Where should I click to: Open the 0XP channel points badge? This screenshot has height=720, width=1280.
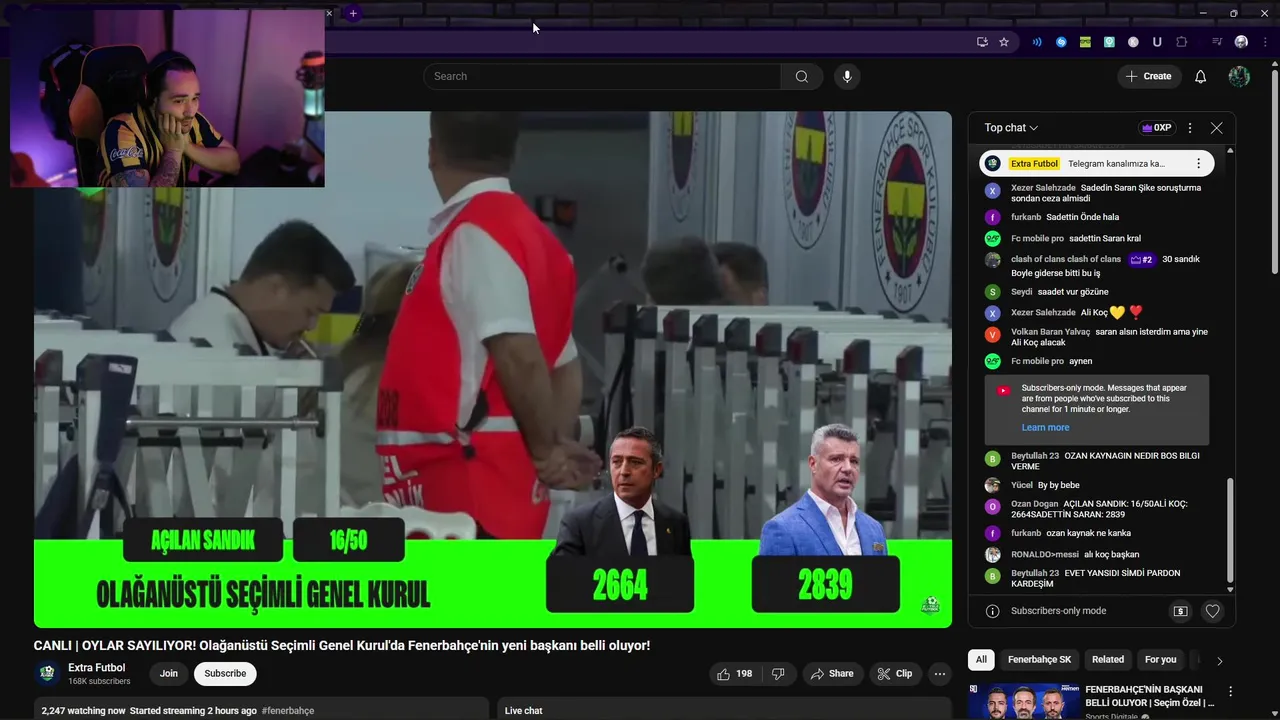(x=1157, y=128)
